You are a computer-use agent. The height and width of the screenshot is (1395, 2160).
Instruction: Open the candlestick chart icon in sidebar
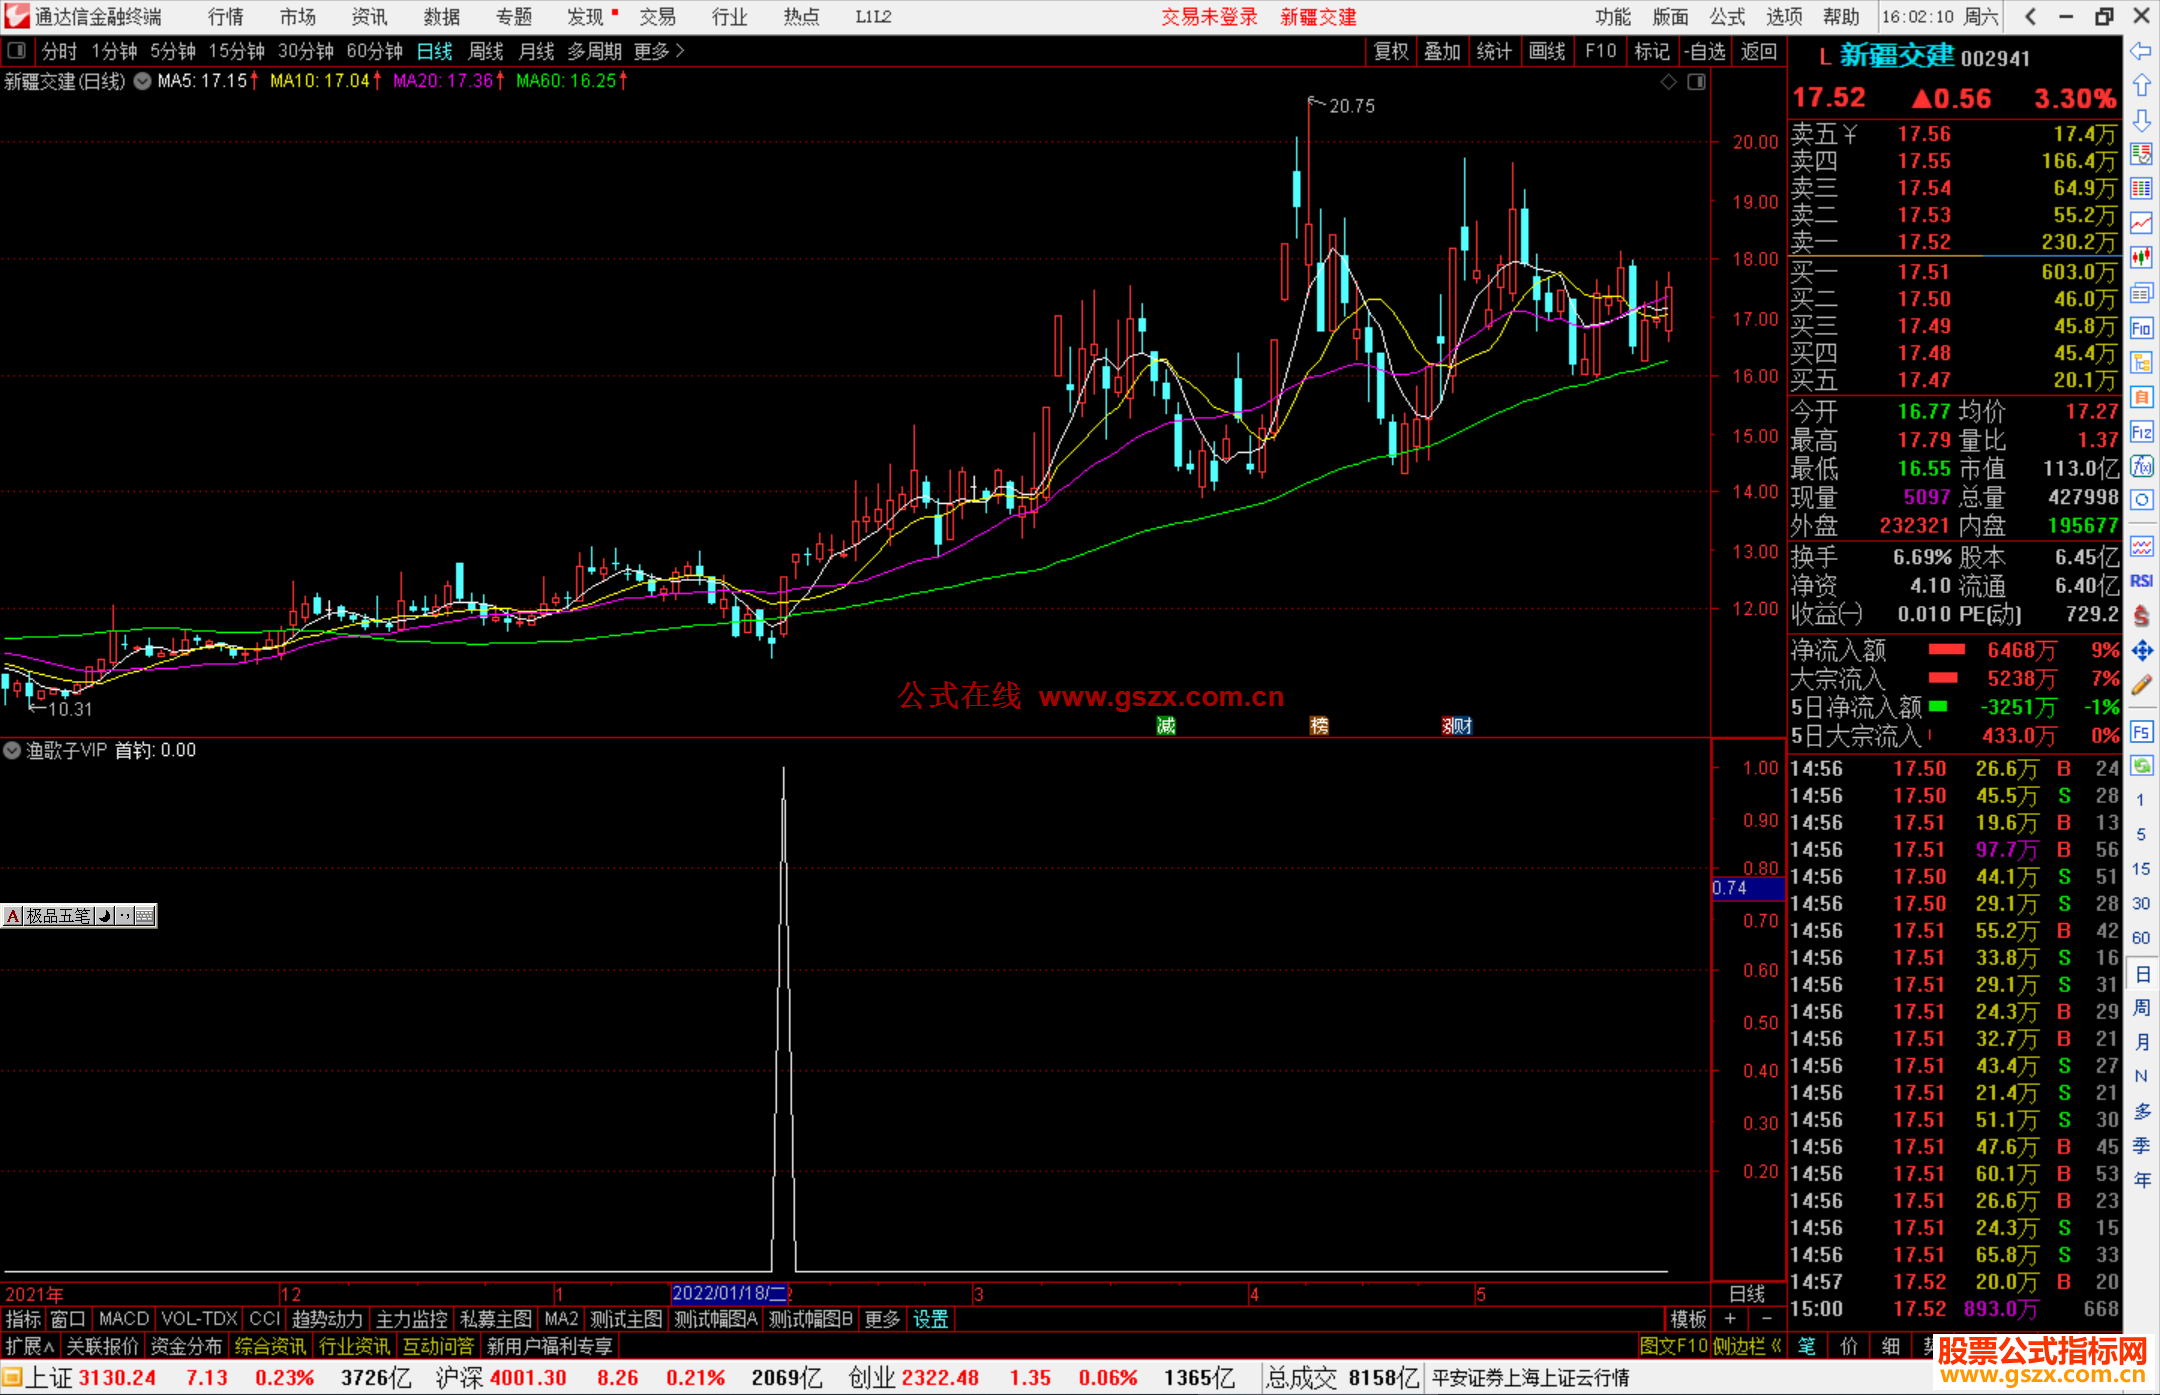tap(2141, 258)
